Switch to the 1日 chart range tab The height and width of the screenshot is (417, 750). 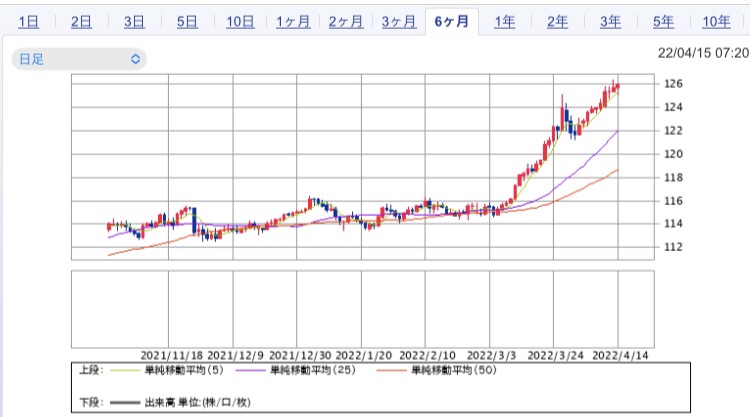(x=28, y=22)
